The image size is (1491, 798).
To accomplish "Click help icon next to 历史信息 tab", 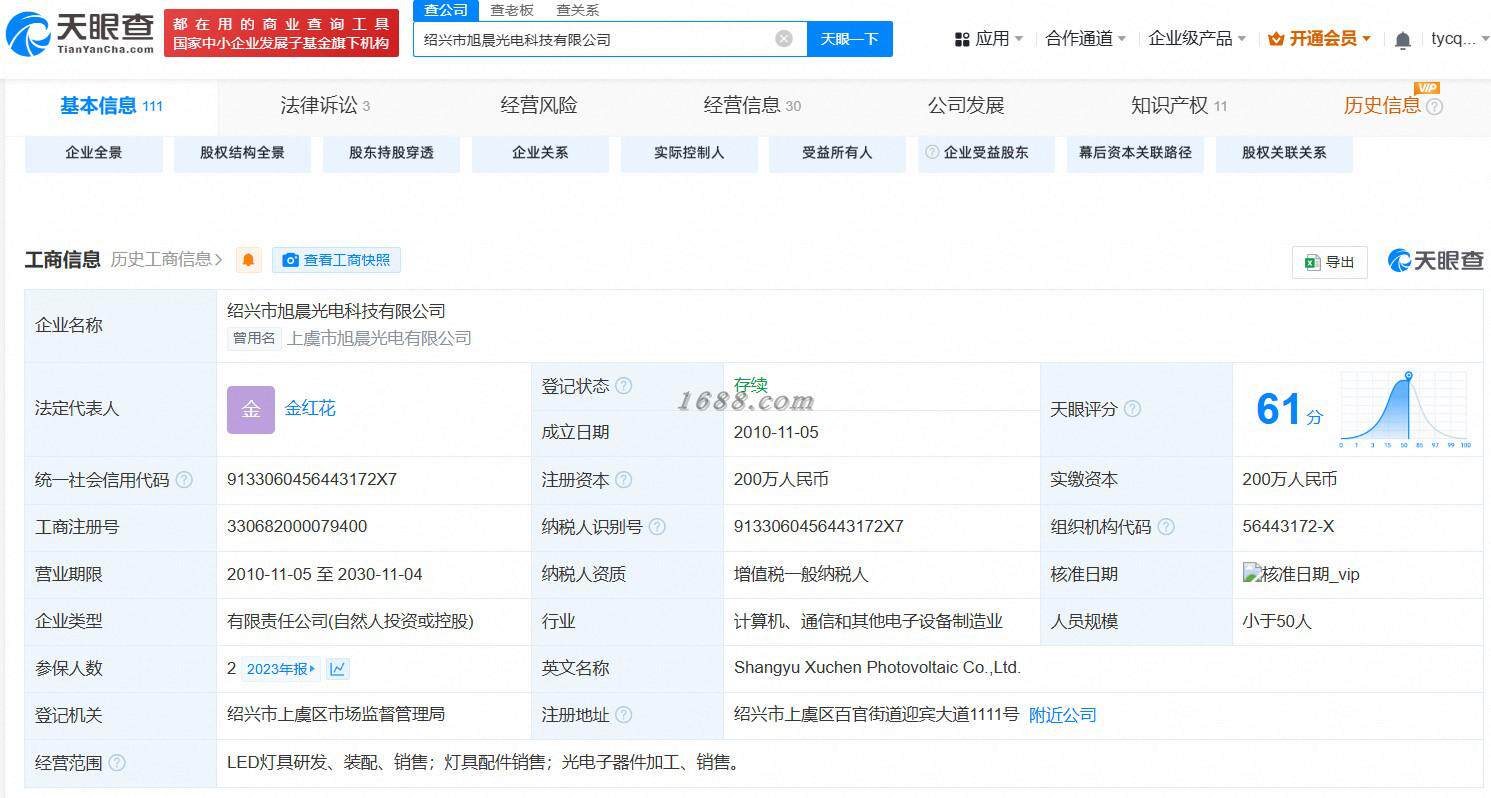I will (1434, 106).
